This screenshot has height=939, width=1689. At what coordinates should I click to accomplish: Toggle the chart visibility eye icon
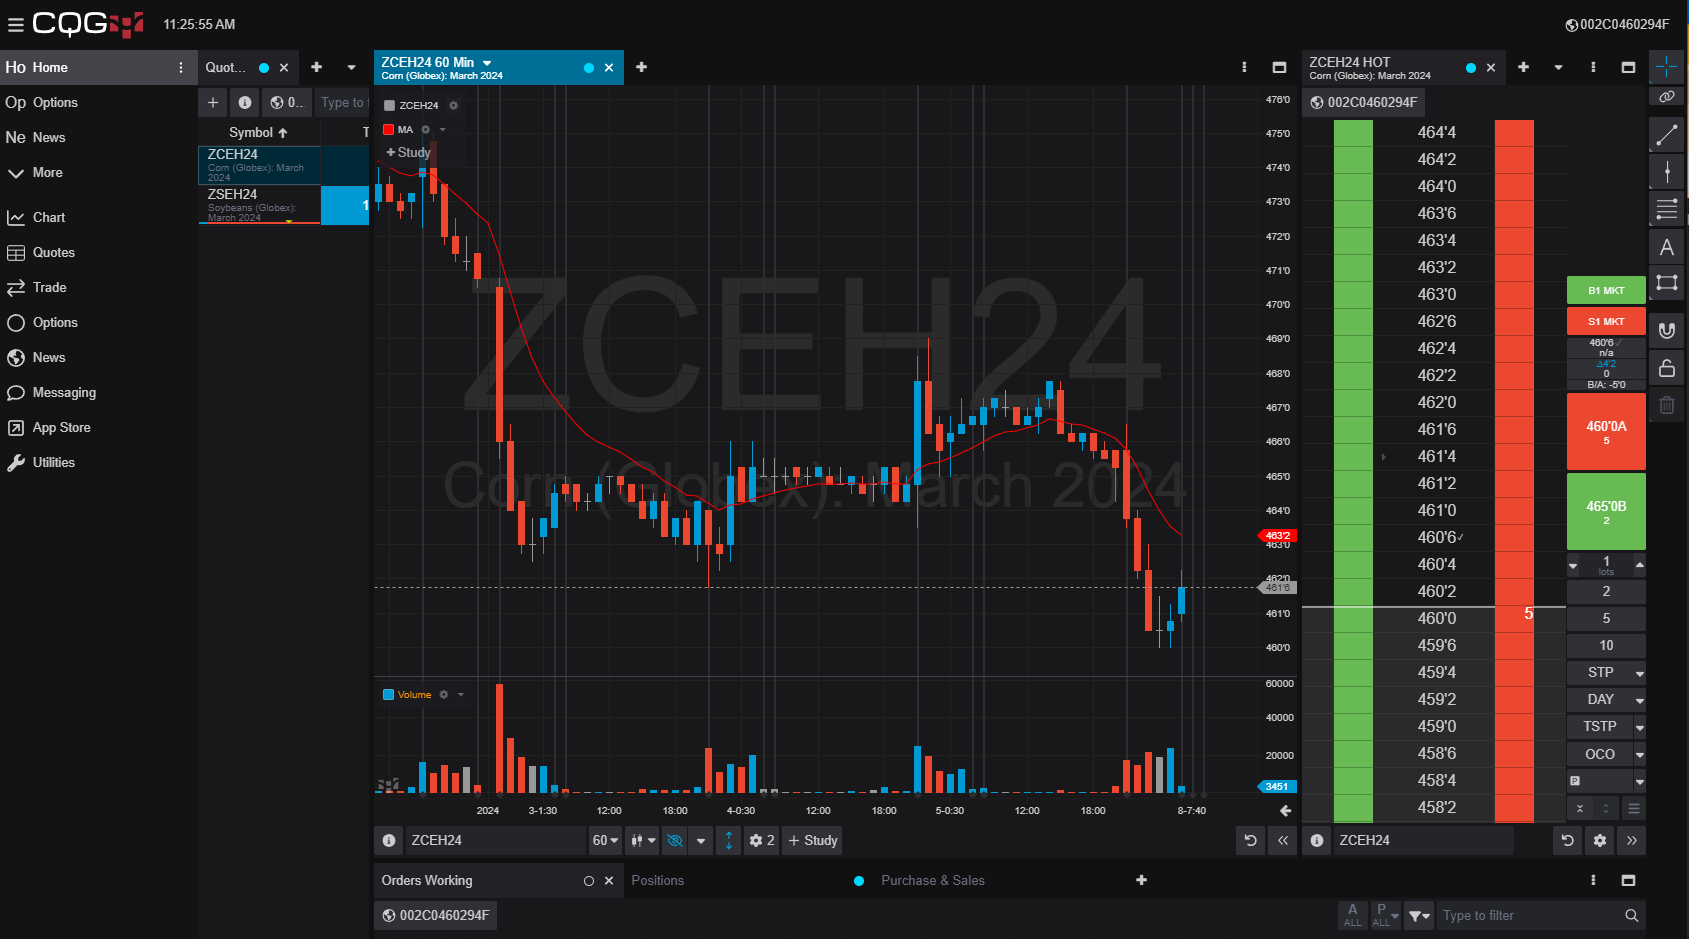tap(675, 841)
